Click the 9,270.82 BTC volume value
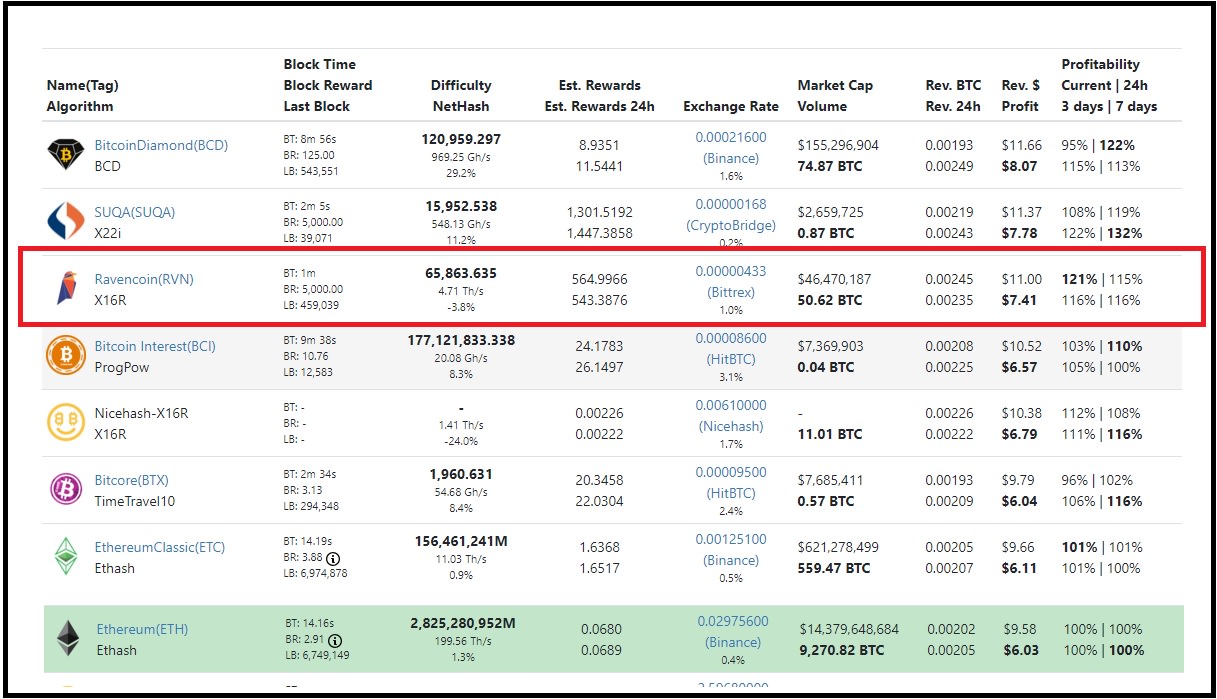1217x699 pixels. point(842,650)
